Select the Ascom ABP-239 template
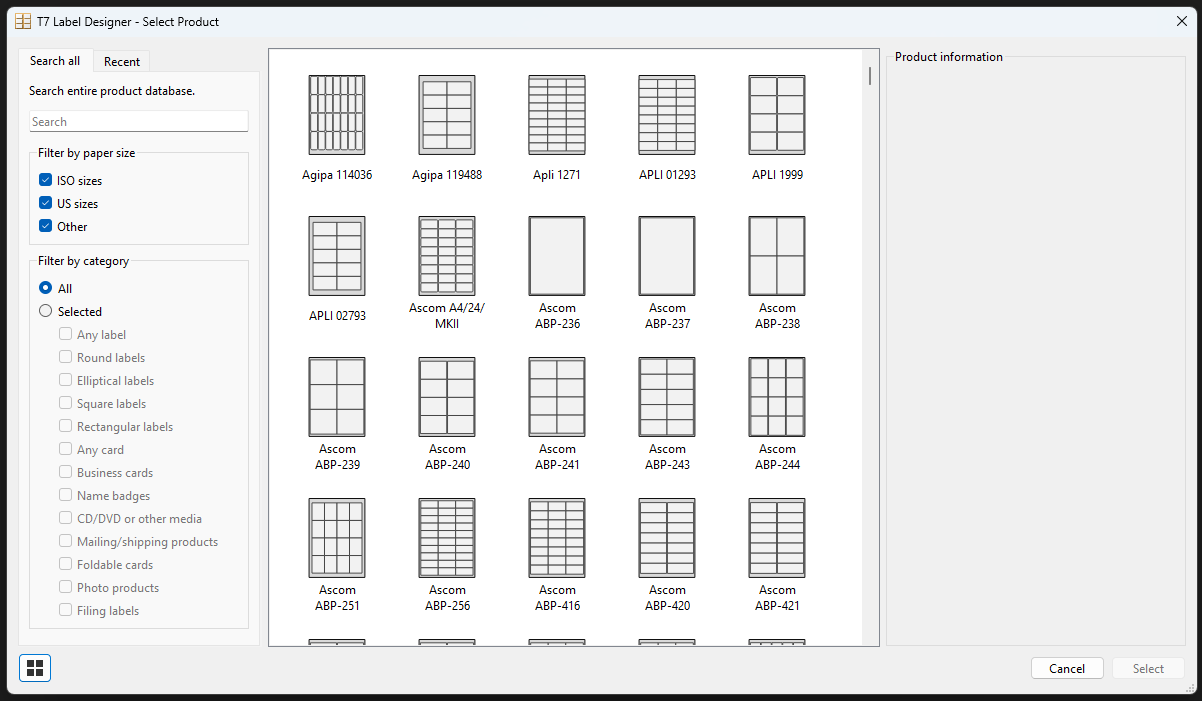The image size is (1202, 701). click(x=337, y=397)
